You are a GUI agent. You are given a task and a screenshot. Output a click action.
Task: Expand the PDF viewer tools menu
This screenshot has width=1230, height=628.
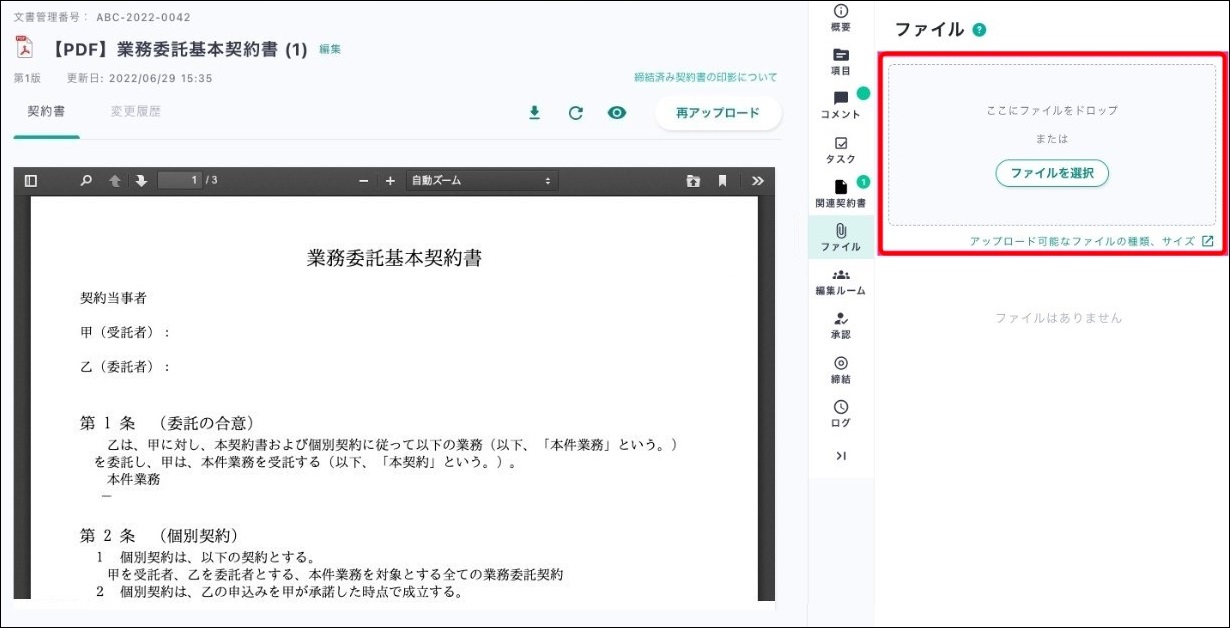pyautogui.click(x=757, y=181)
